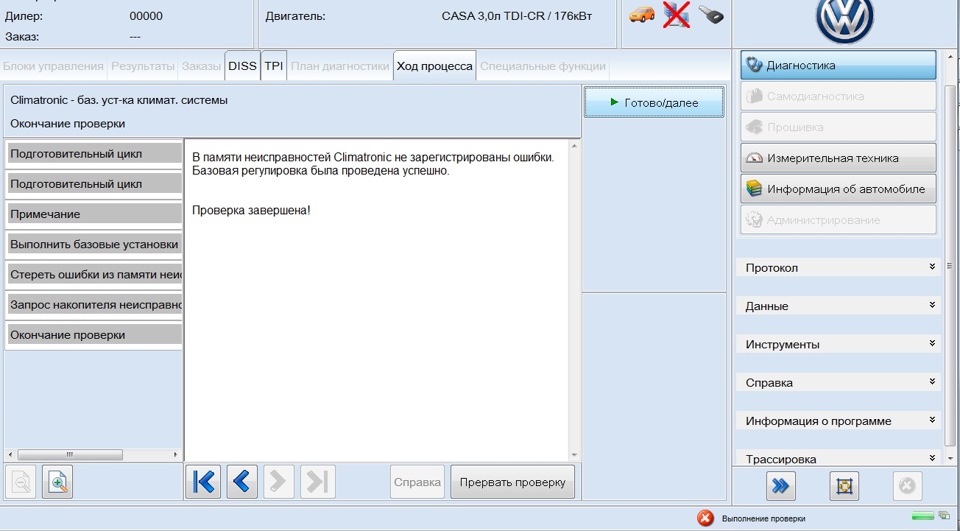
Task: Switch to DISS tab
Action: pos(242,66)
